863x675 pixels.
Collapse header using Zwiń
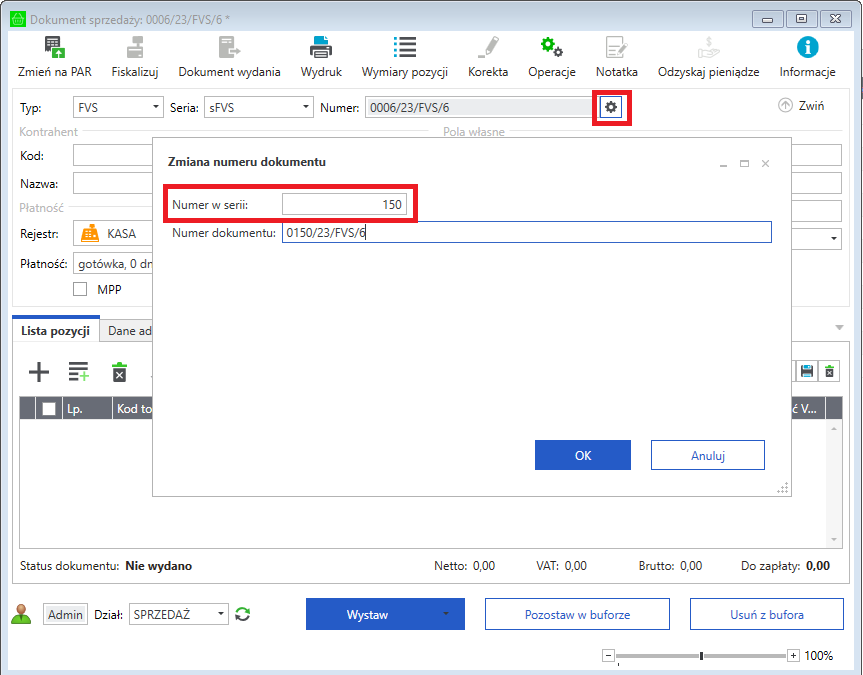[801, 106]
